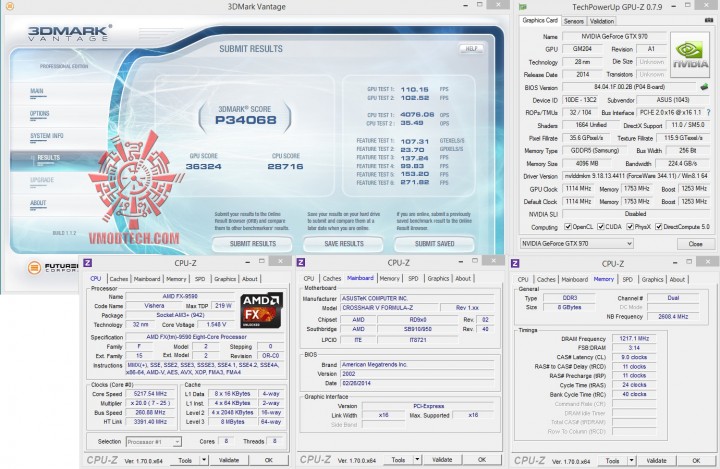Click the NB Frequency 2608.4 MHz field

673,316
